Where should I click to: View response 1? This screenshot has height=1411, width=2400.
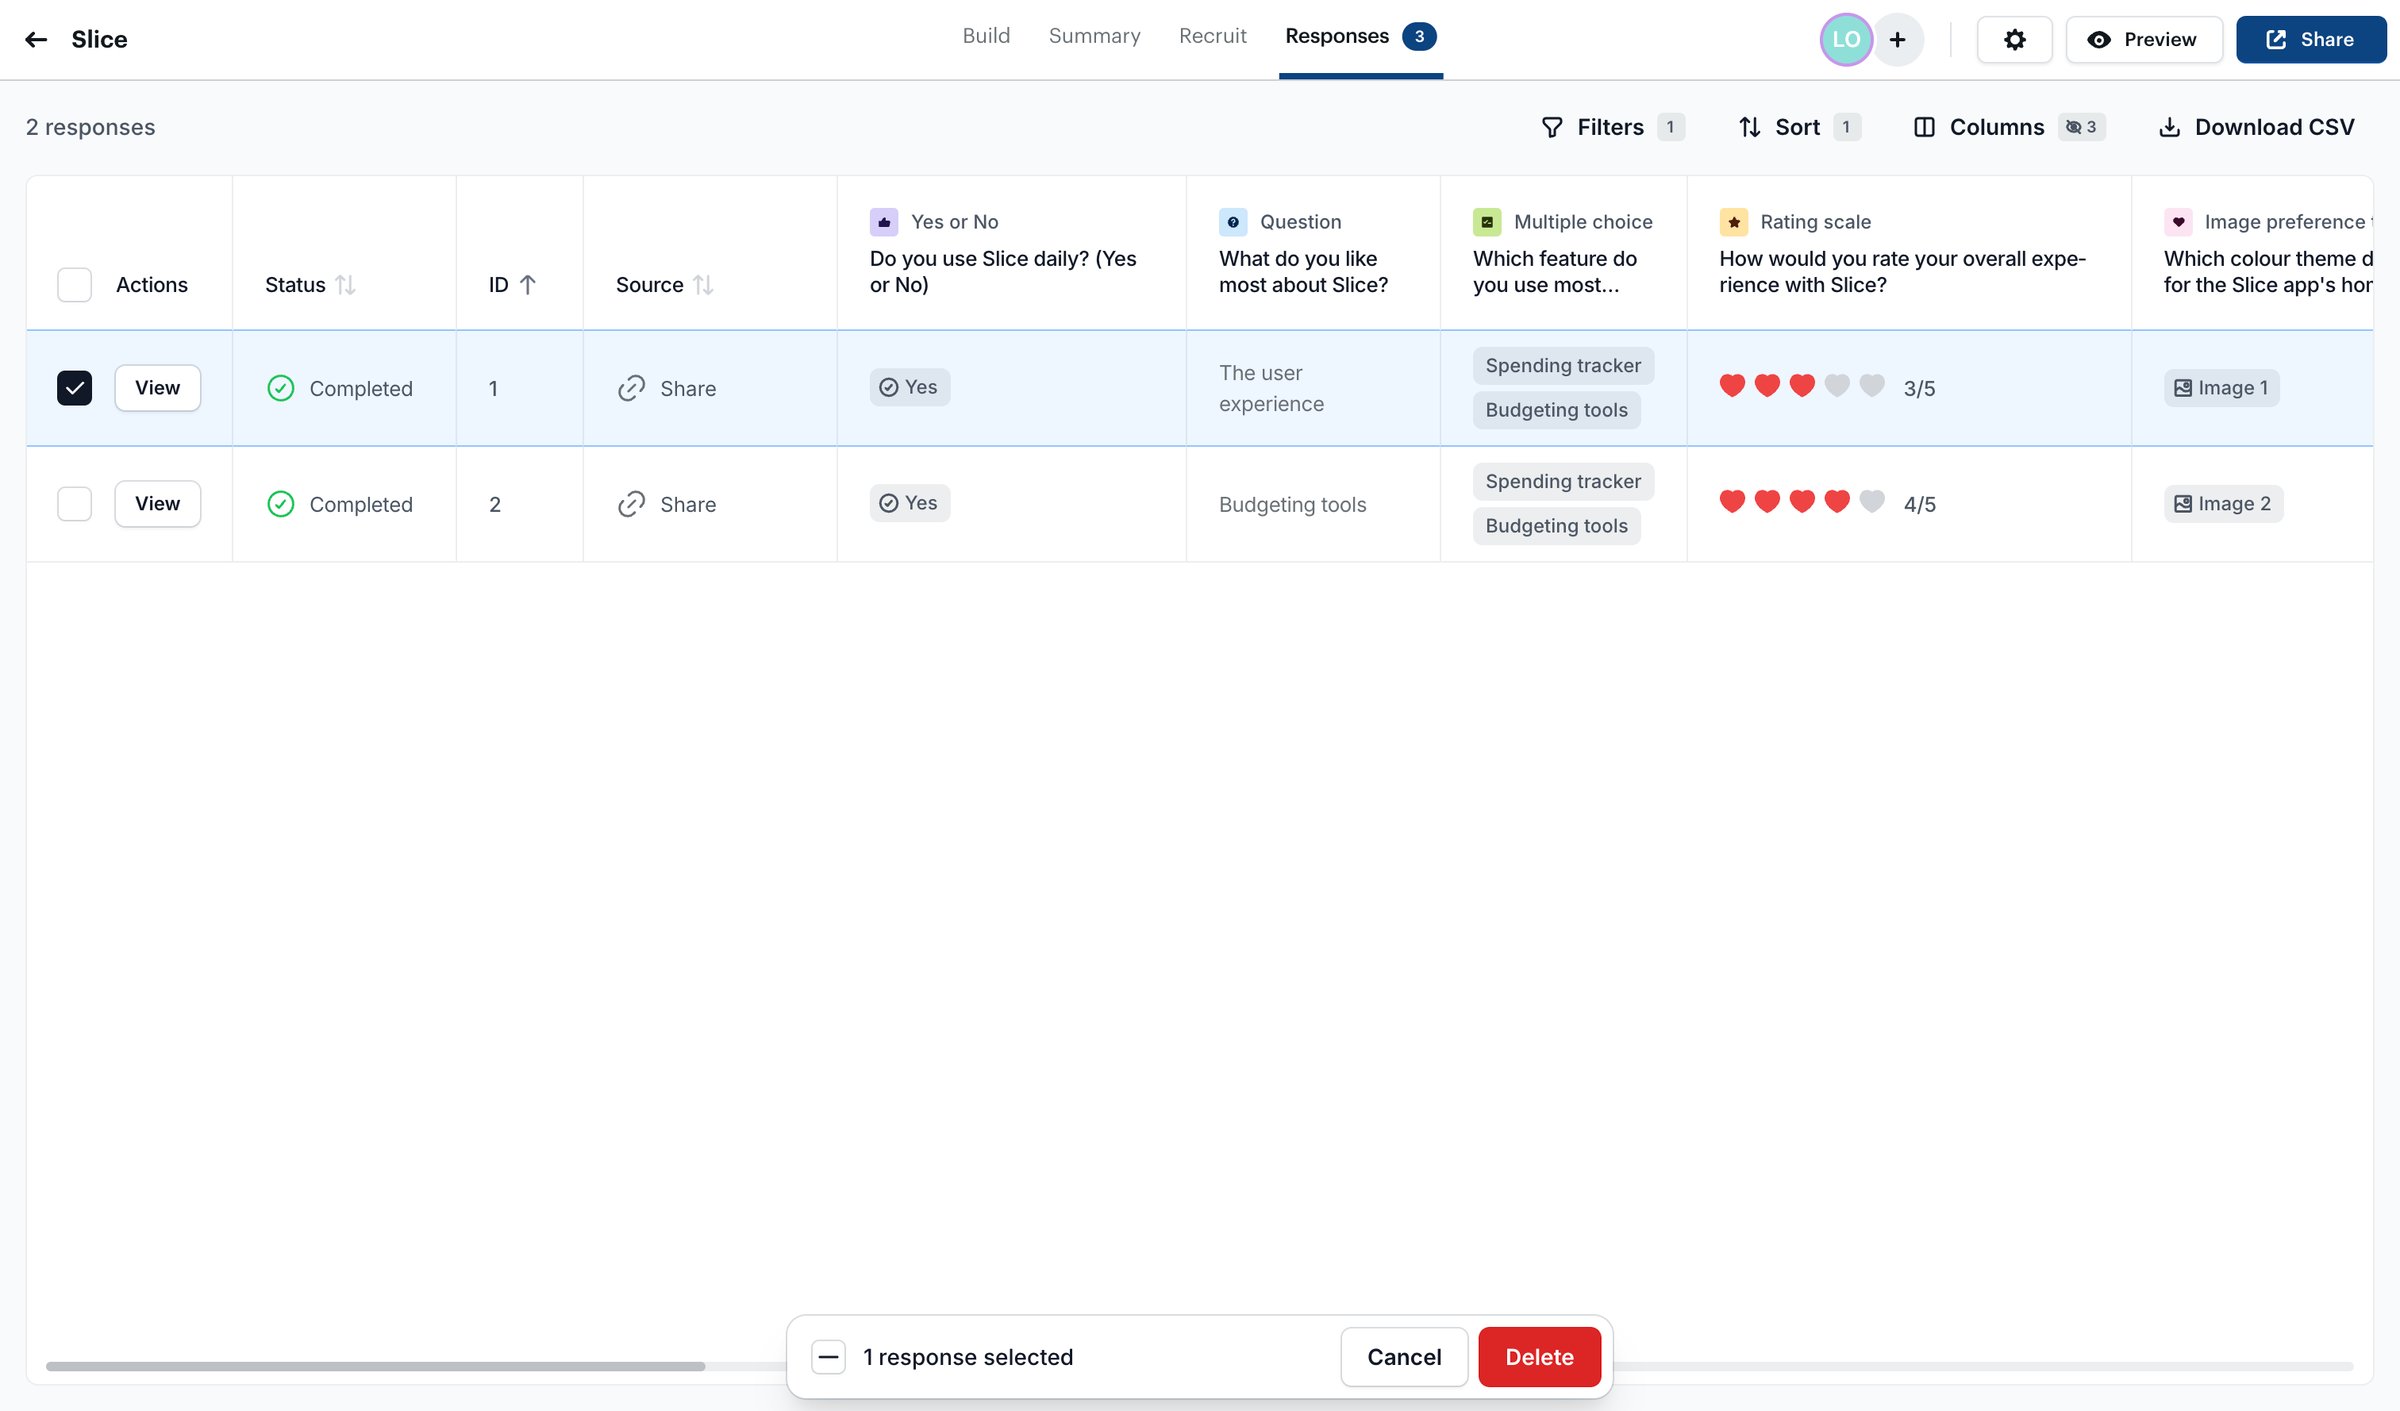pos(157,388)
